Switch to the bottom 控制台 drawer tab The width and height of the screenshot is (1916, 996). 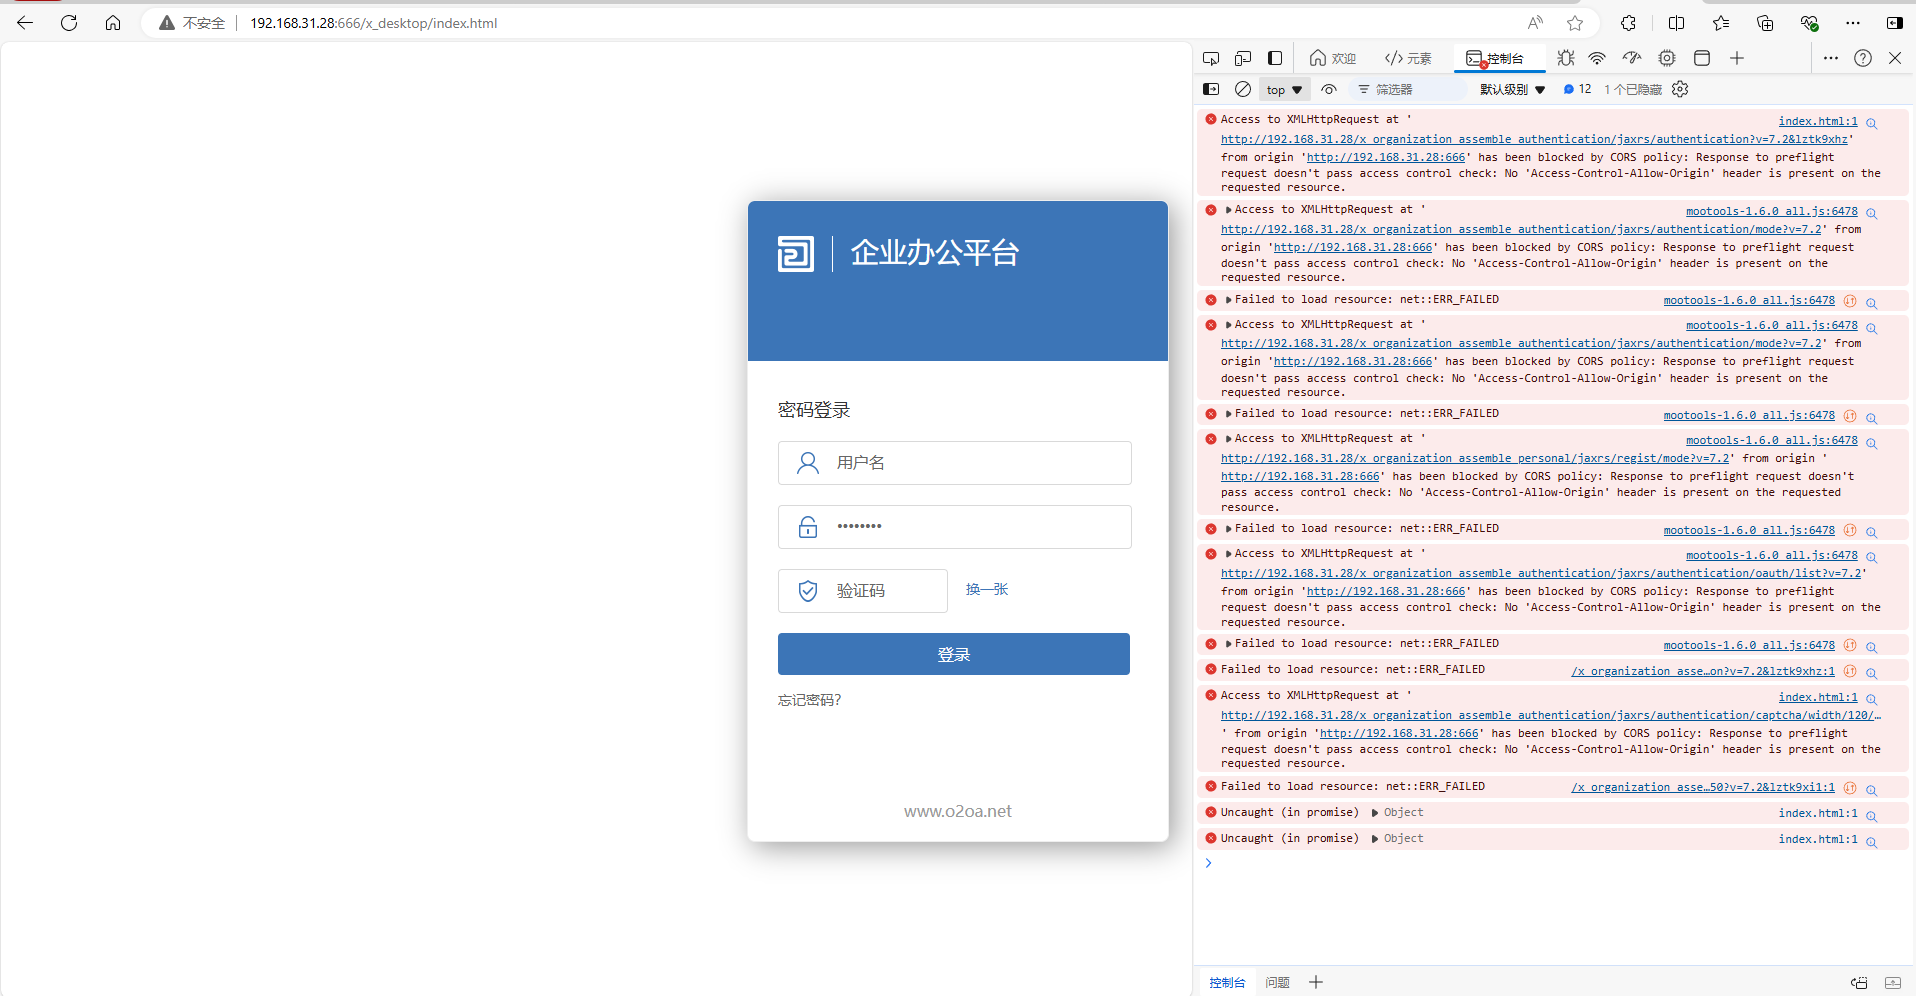[1227, 983]
